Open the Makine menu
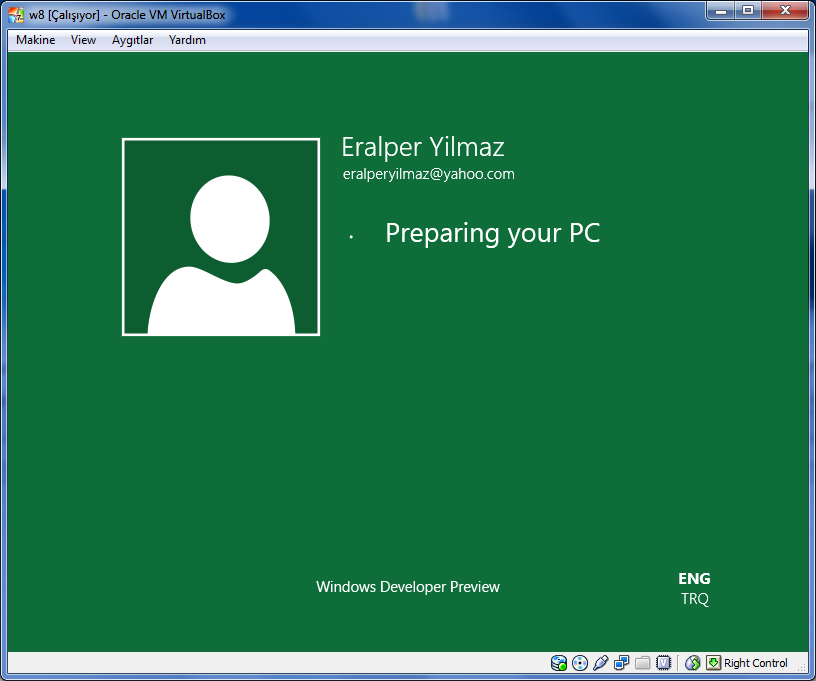Screen dimensions: 816x681 click(35, 40)
